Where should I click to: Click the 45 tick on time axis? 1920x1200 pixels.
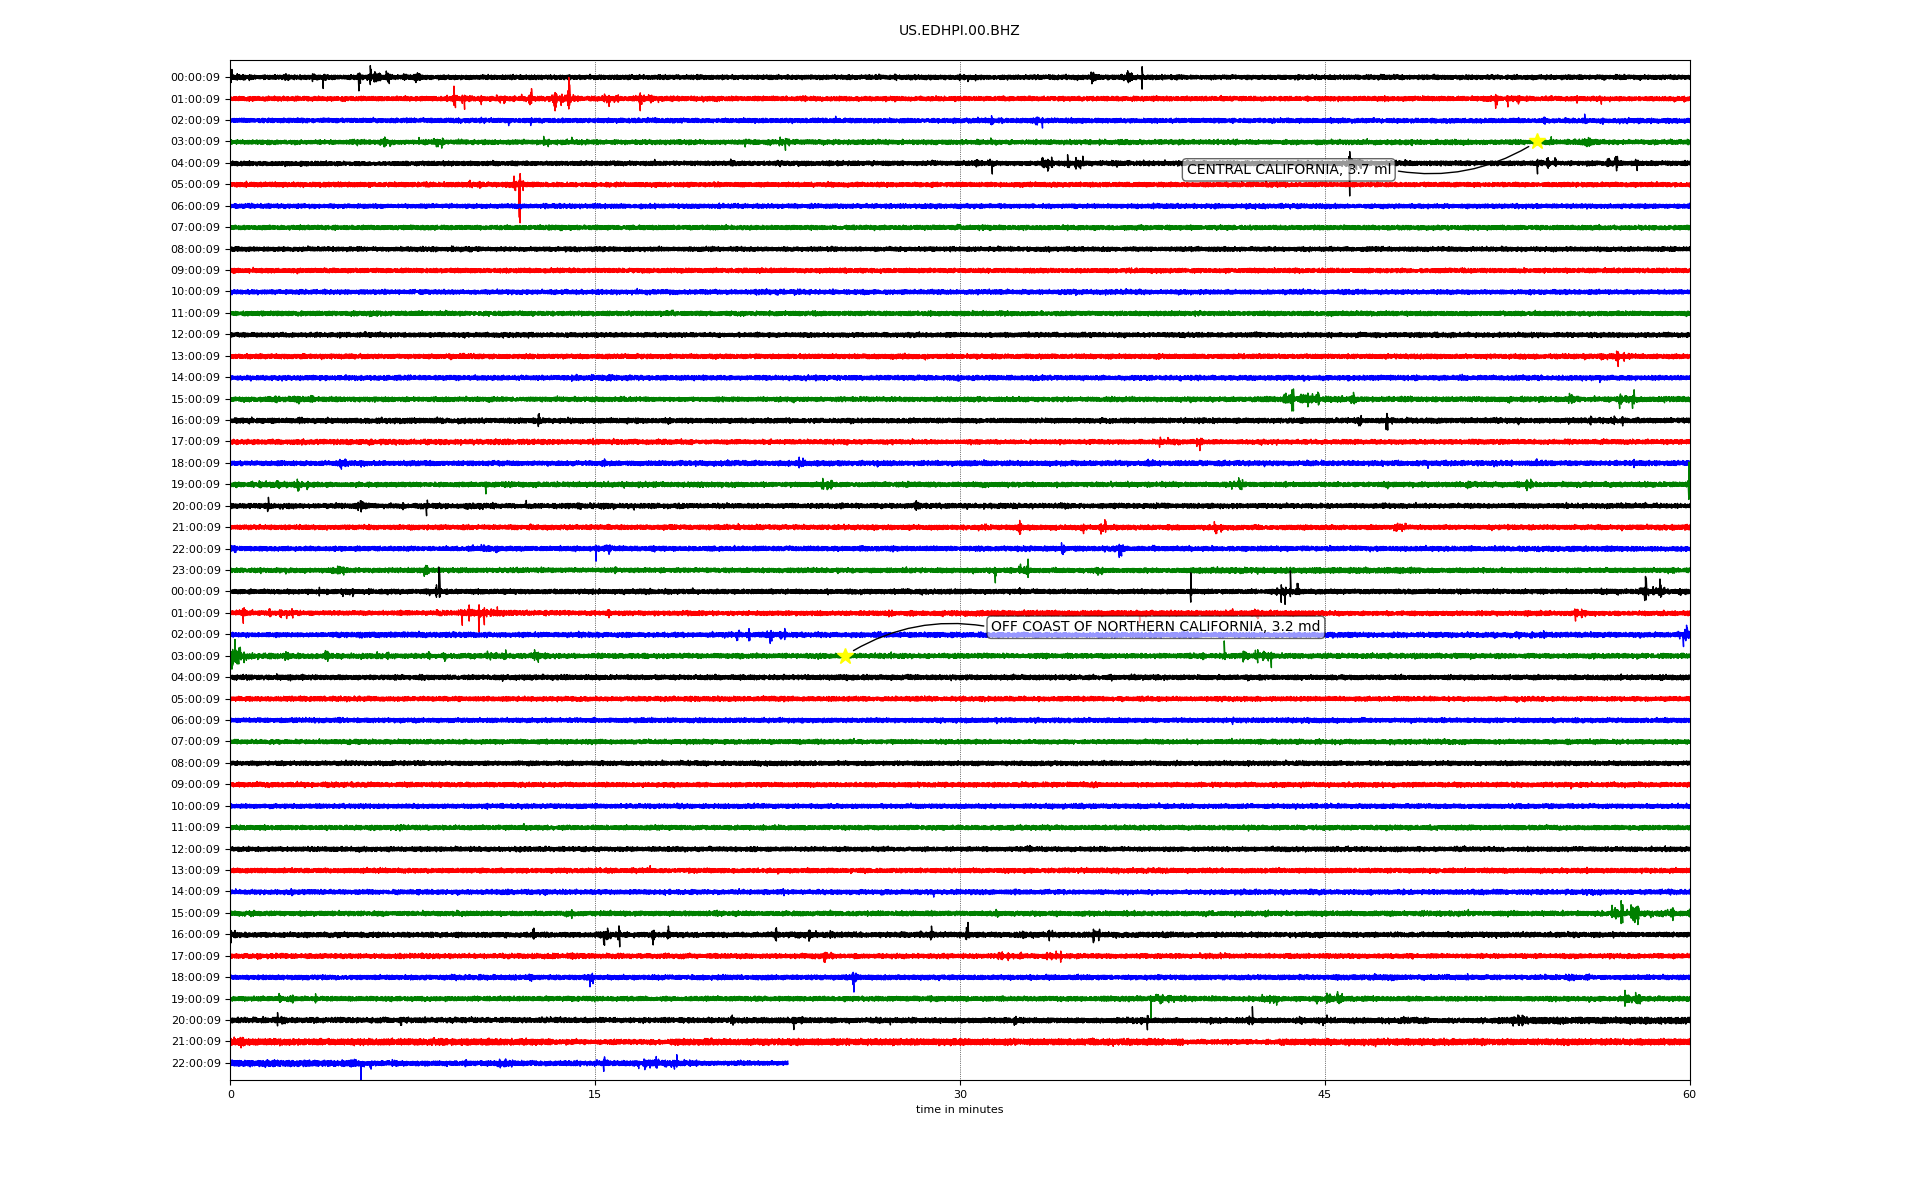1325,1094
